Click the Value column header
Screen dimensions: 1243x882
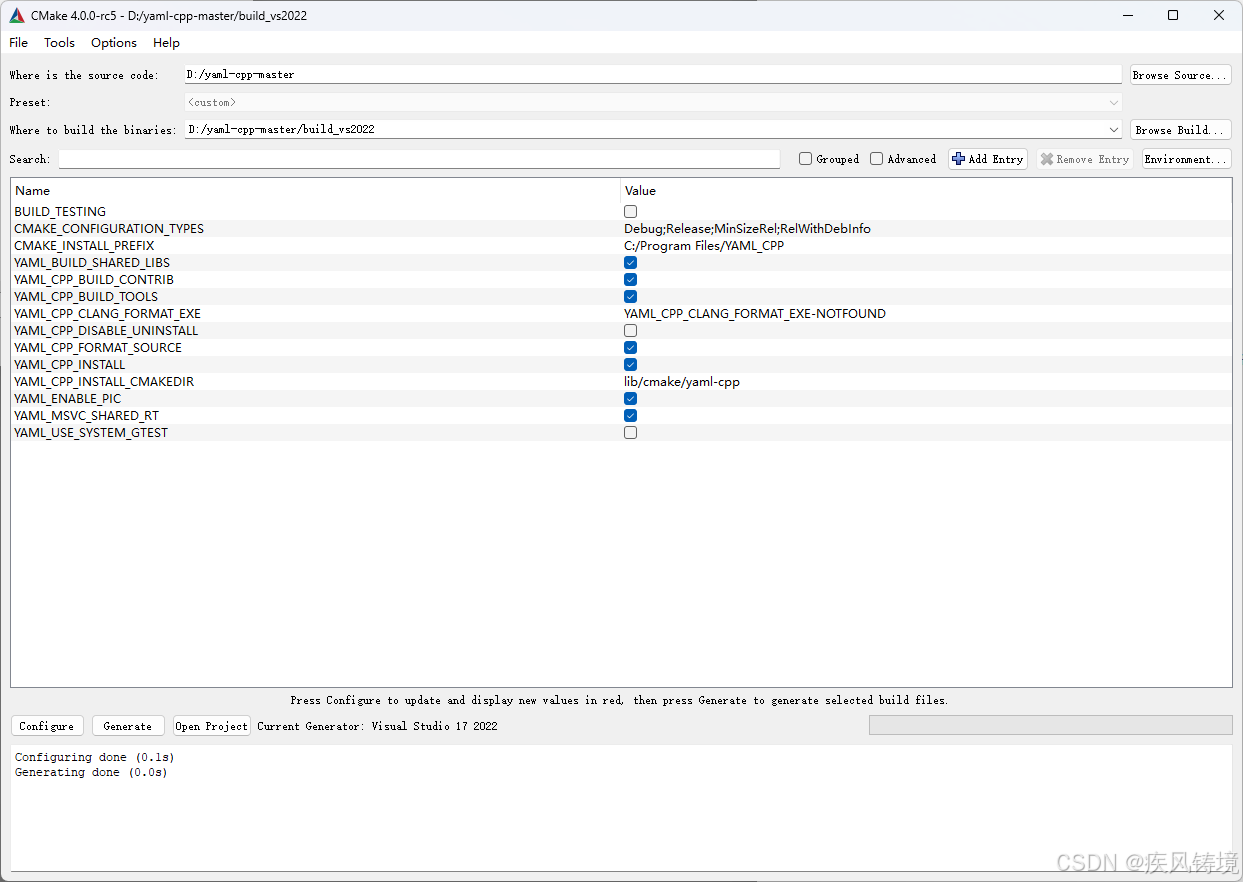926,191
